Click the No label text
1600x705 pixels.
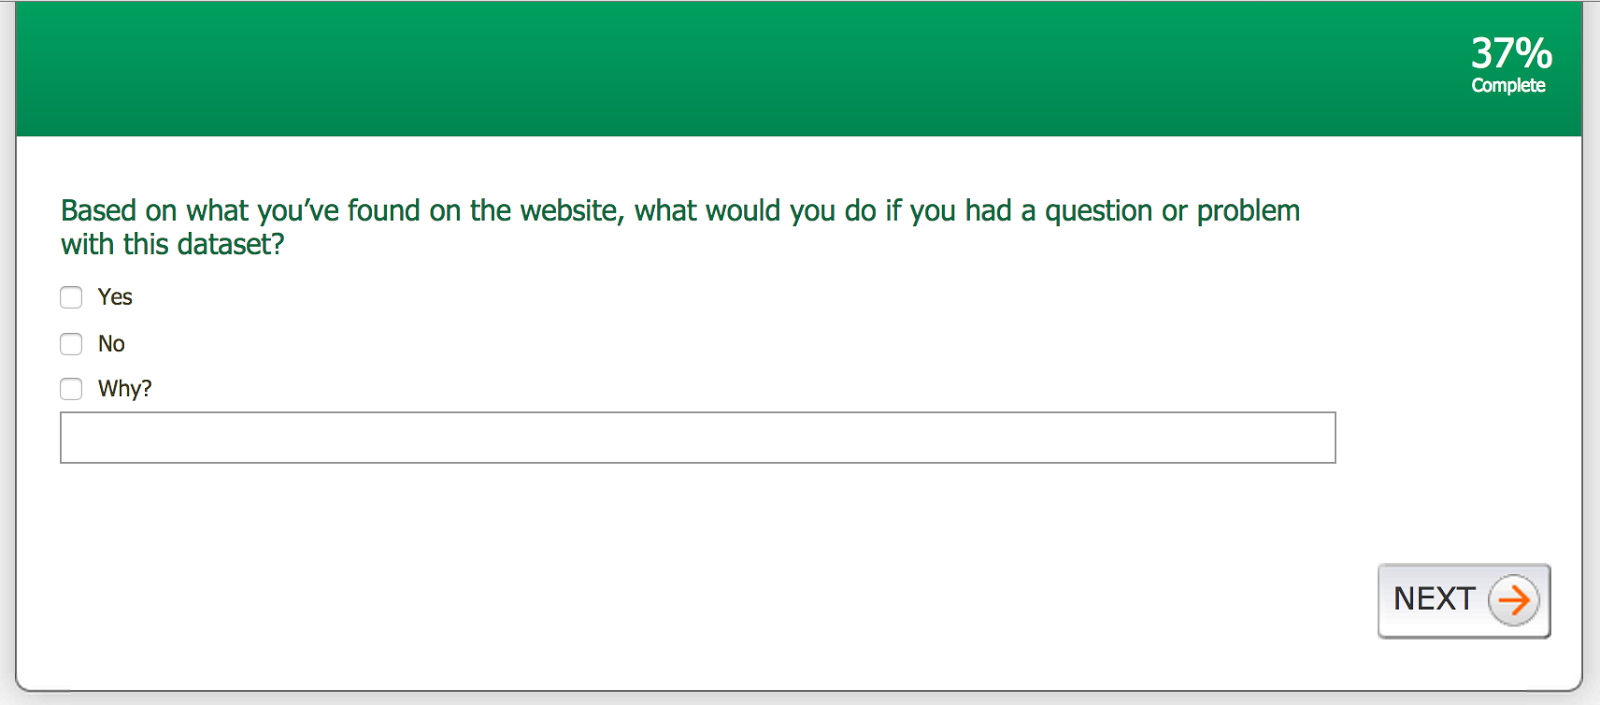pyautogui.click(x=111, y=344)
